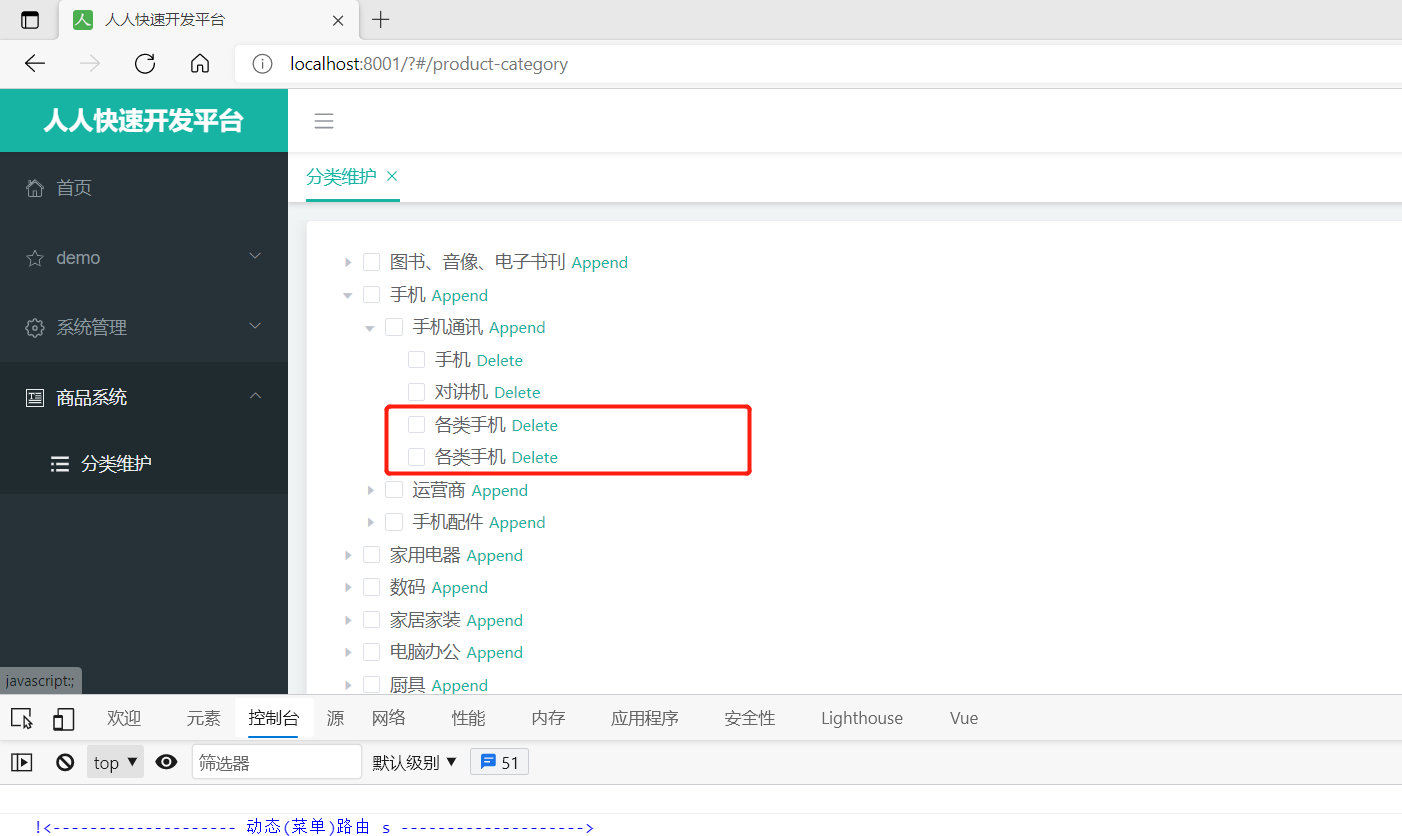The width and height of the screenshot is (1402, 836).
Task: Open the 内存 DevTools tab
Action: tap(549, 718)
